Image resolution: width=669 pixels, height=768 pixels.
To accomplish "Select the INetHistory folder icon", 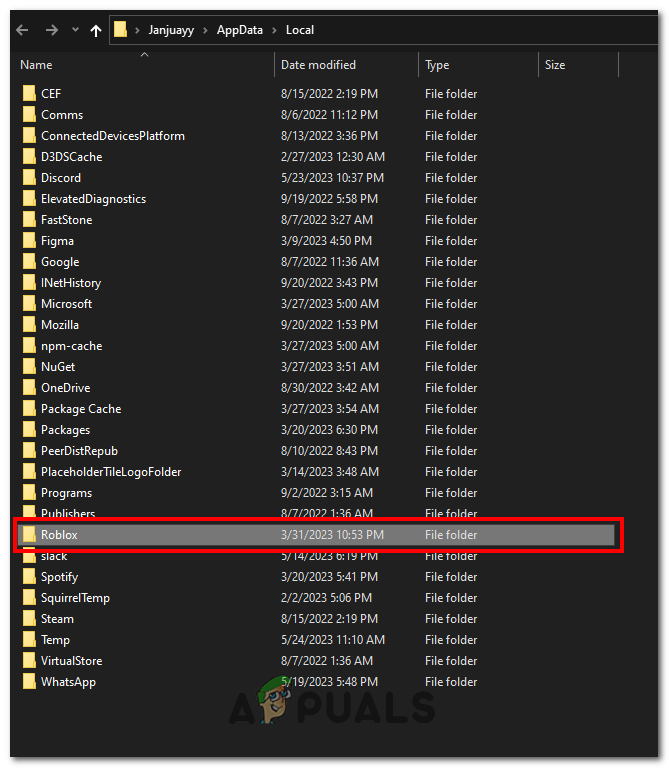I will point(29,282).
